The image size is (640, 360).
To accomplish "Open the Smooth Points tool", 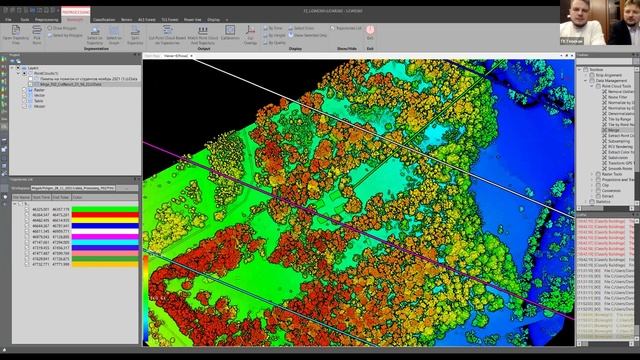I will 617,168.
